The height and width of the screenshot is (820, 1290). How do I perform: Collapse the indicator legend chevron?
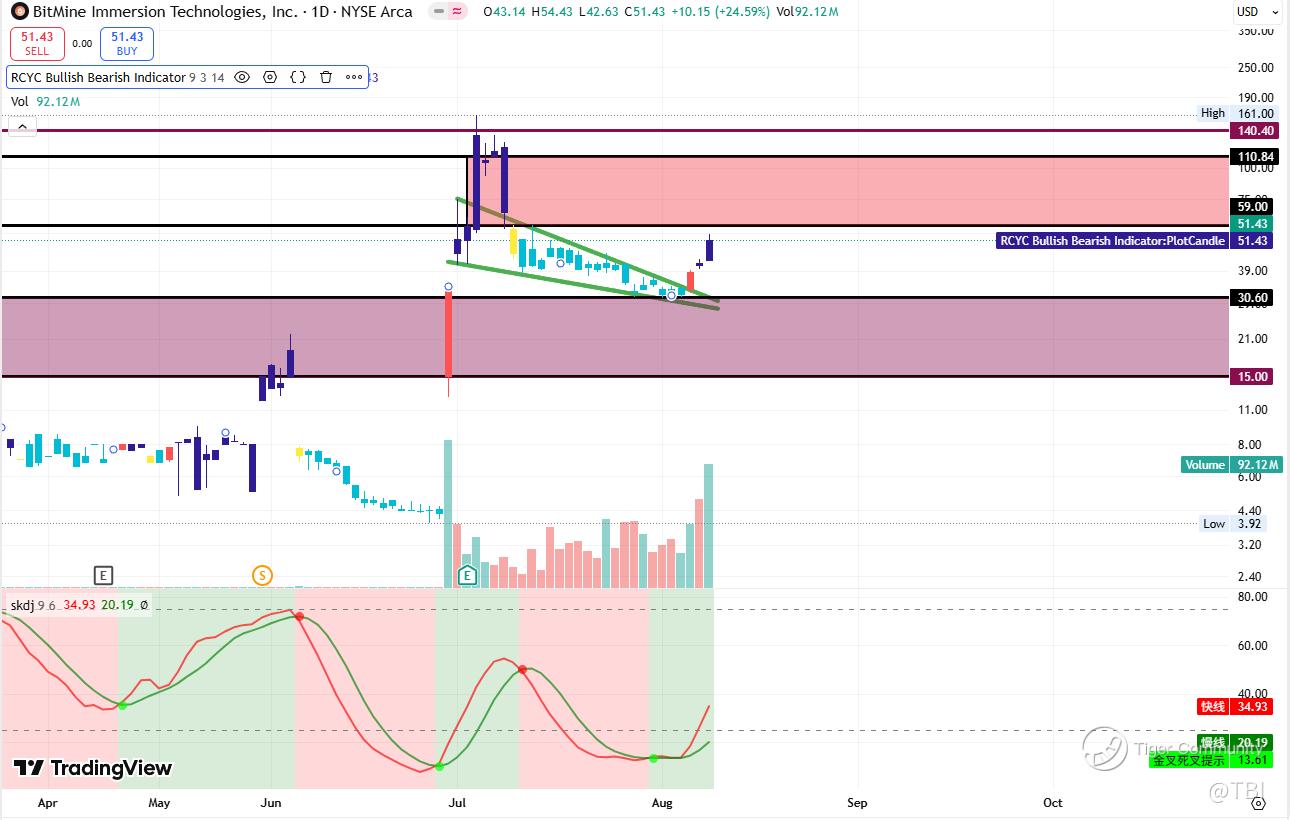click(x=22, y=126)
